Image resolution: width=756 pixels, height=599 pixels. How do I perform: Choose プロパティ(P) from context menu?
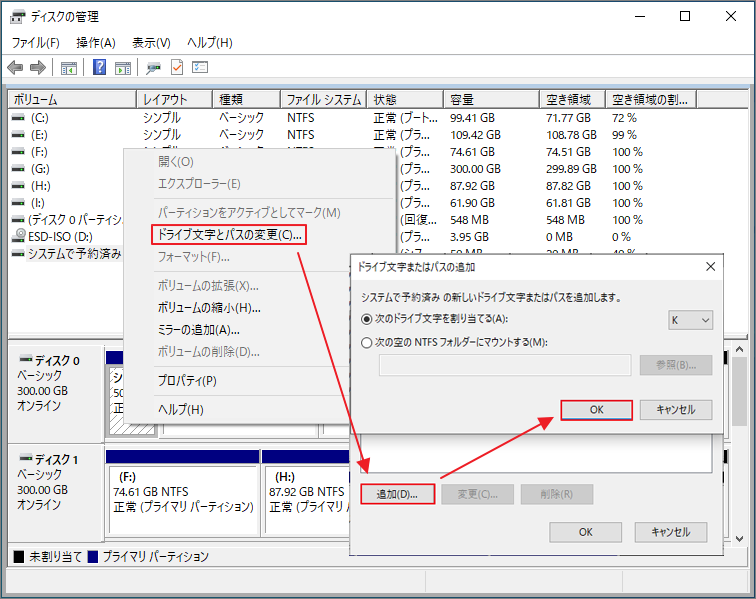tap(187, 381)
